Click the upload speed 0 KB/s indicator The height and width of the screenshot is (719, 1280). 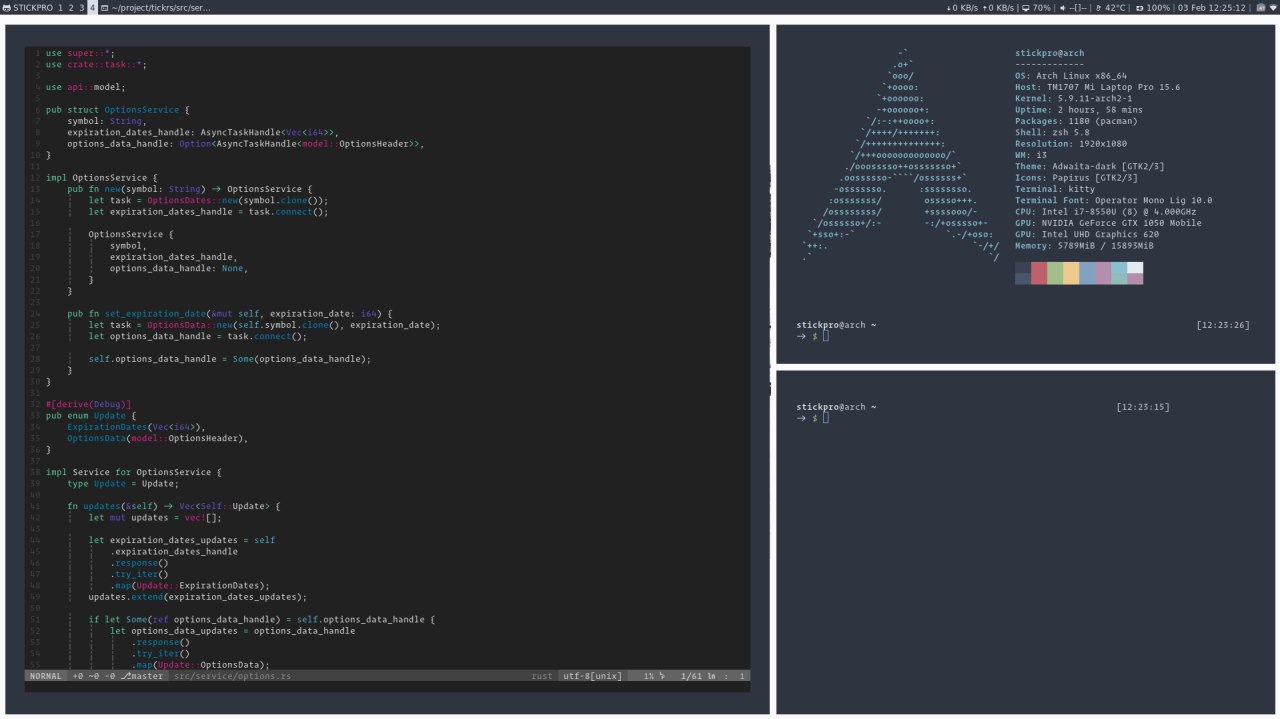999,7
